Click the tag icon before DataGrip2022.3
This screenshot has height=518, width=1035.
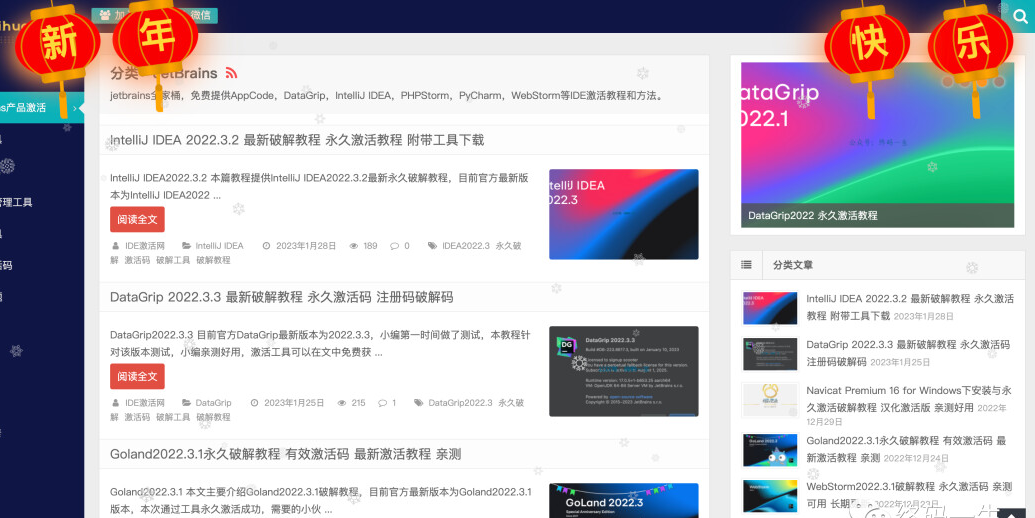418,403
